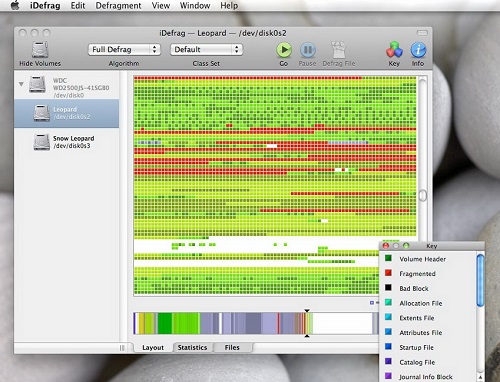Open the Key legend from toolbar
500x382 pixels.
[x=394, y=50]
